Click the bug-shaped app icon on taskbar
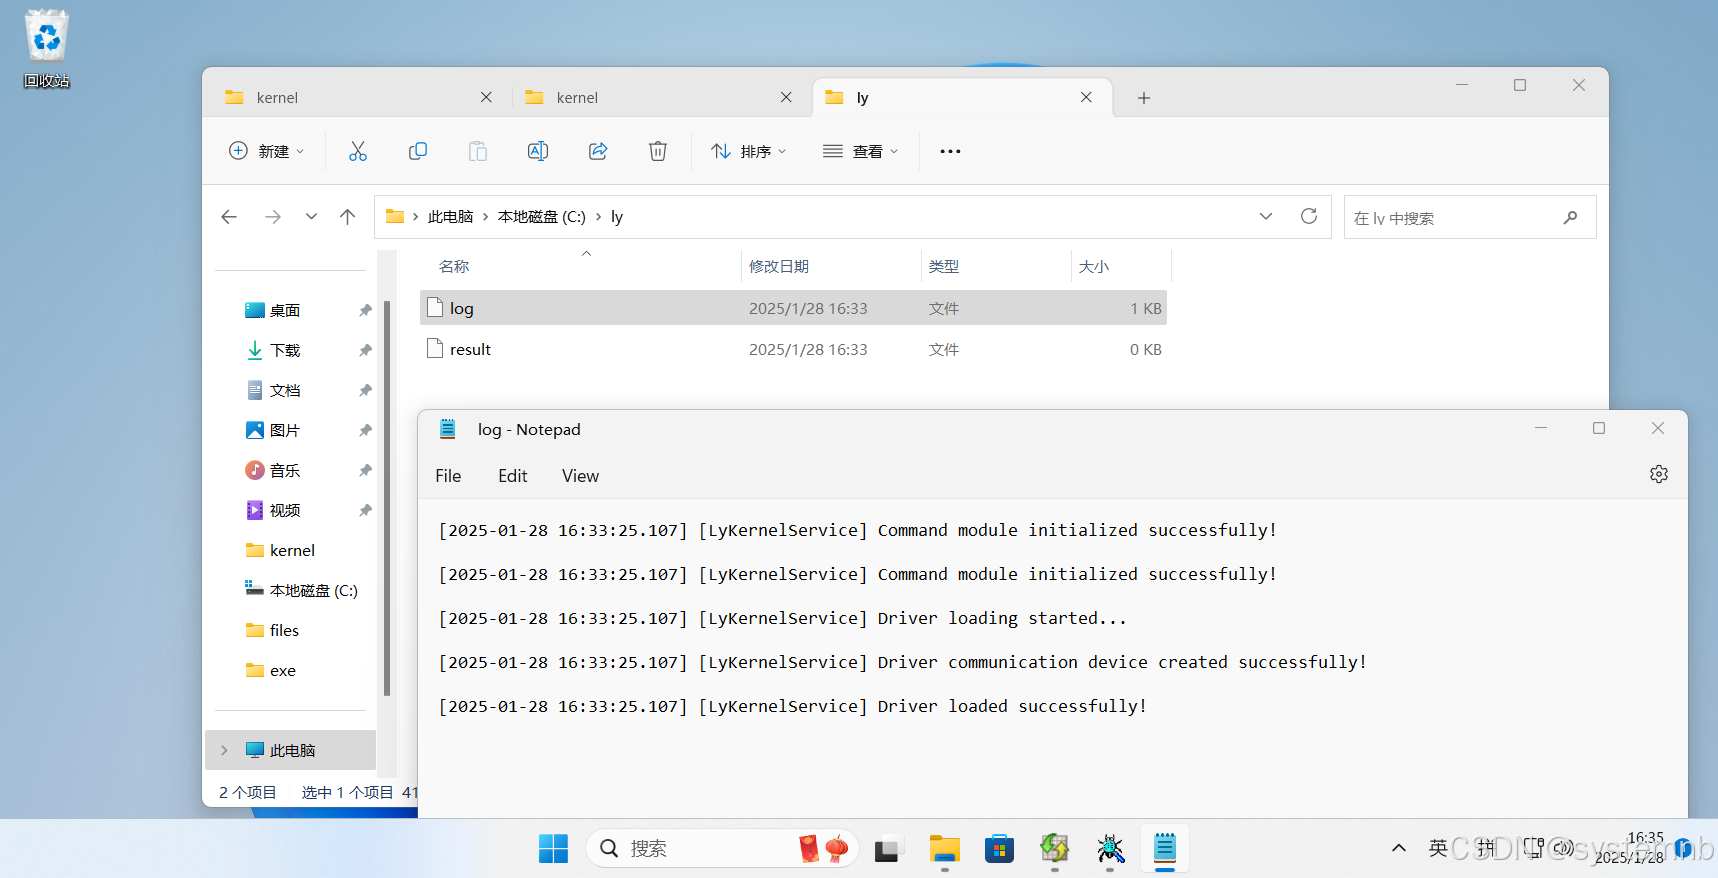This screenshot has height=878, width=1718. [1110, 849]
